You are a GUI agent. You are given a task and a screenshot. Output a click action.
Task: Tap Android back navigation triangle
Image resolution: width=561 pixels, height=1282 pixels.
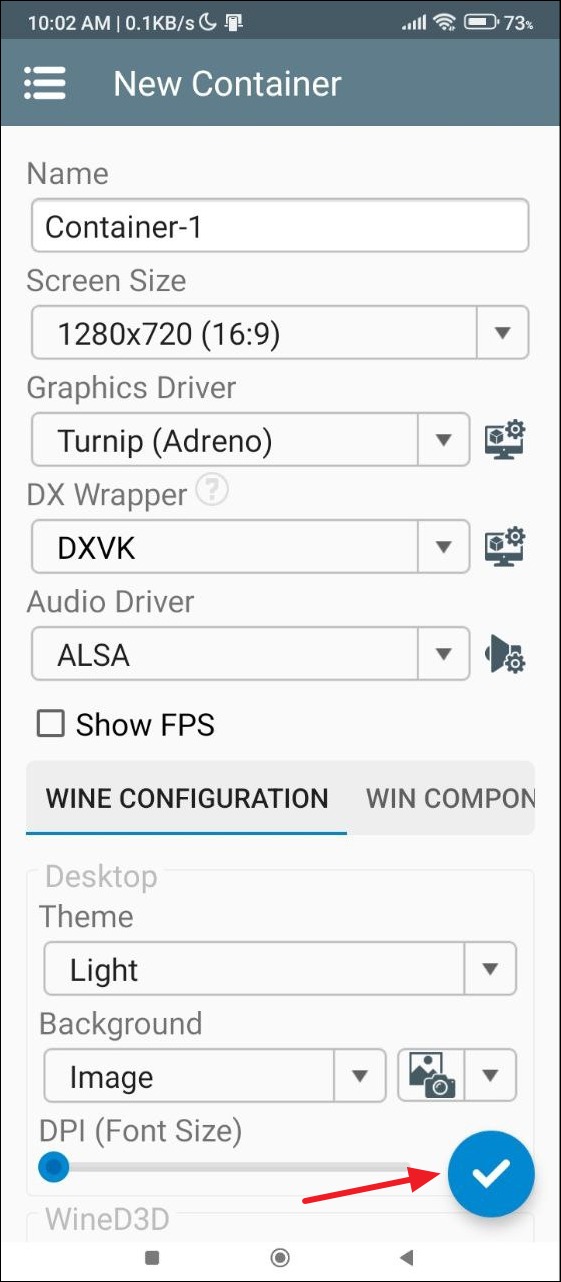pyautogui.click(x=406, y=1257)
